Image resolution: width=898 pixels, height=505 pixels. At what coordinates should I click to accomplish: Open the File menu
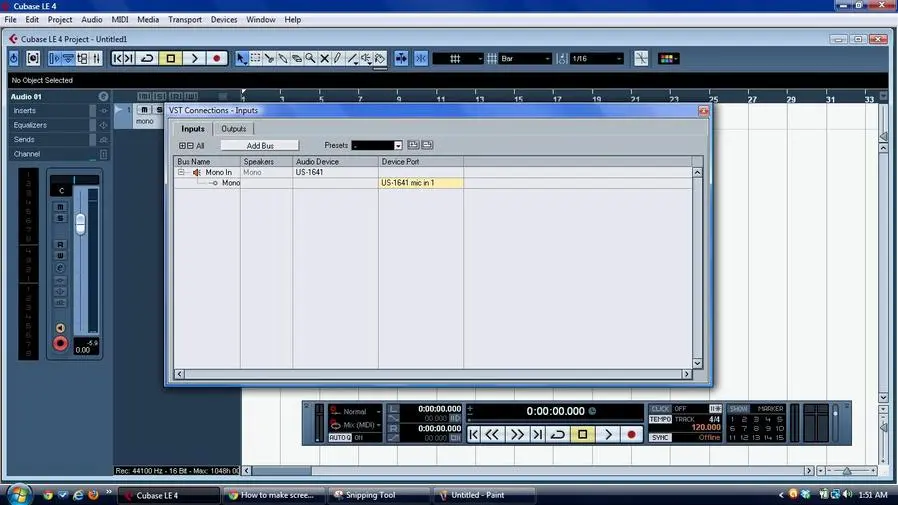click(10, 19)
